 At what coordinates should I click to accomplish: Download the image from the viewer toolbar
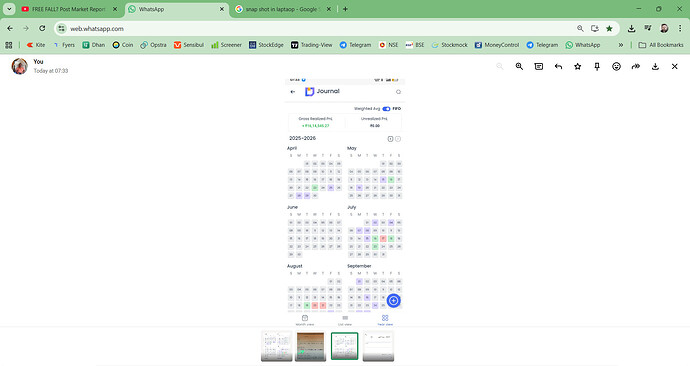pos(655,66)
